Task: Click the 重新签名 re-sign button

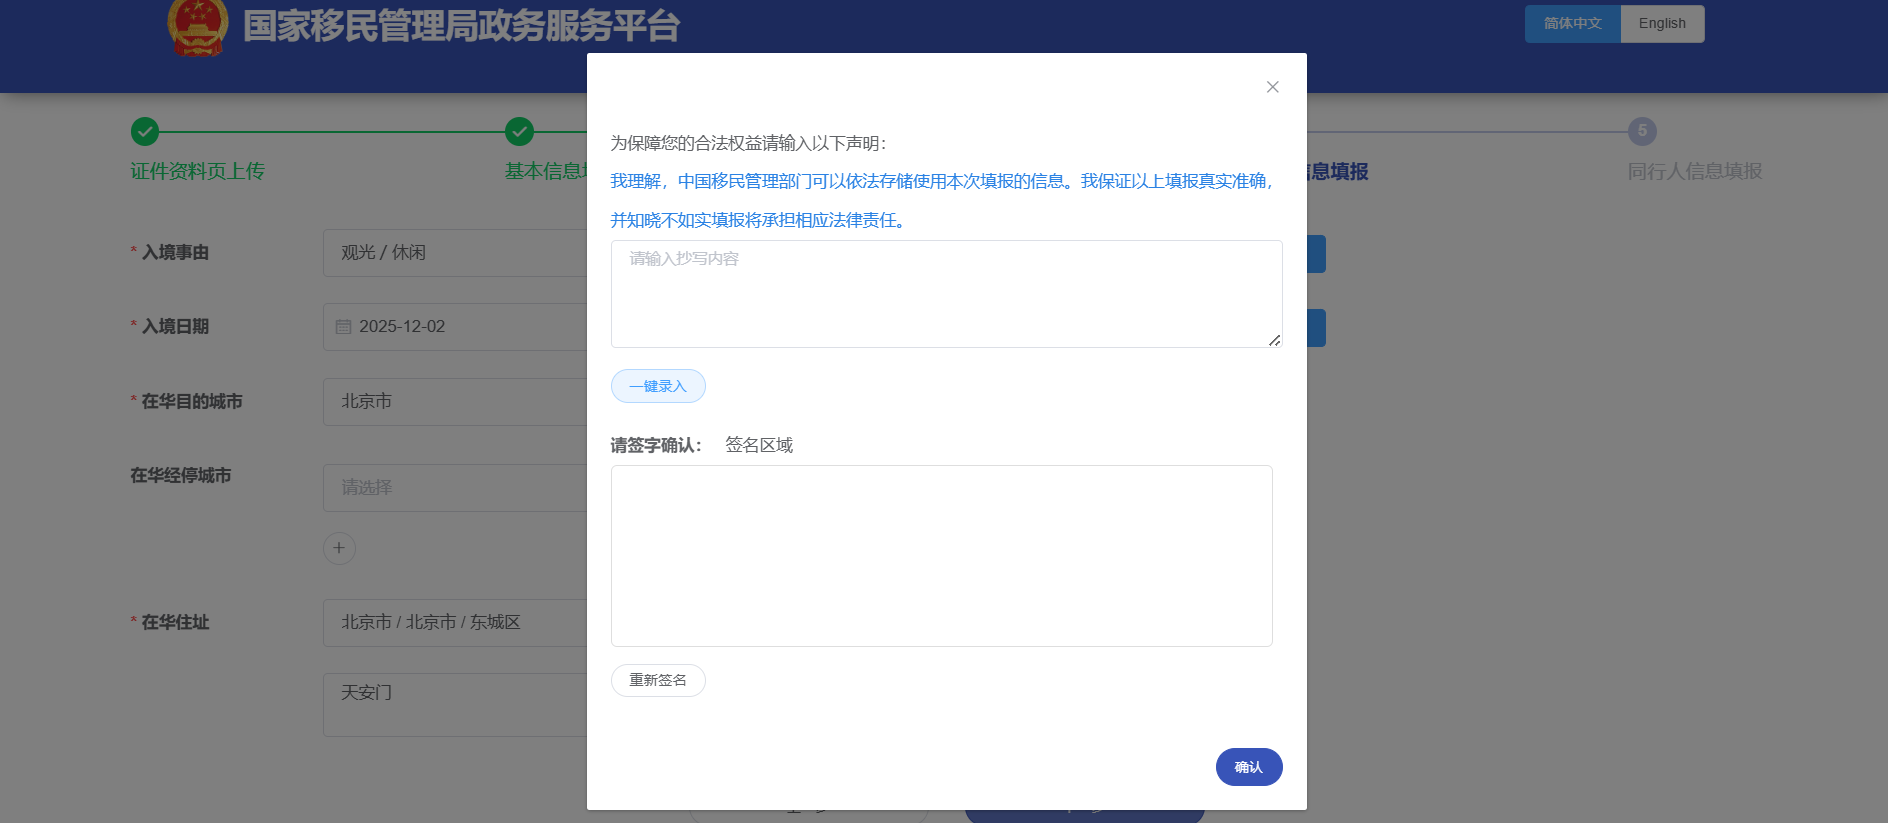Action: (x=658, y=680)
